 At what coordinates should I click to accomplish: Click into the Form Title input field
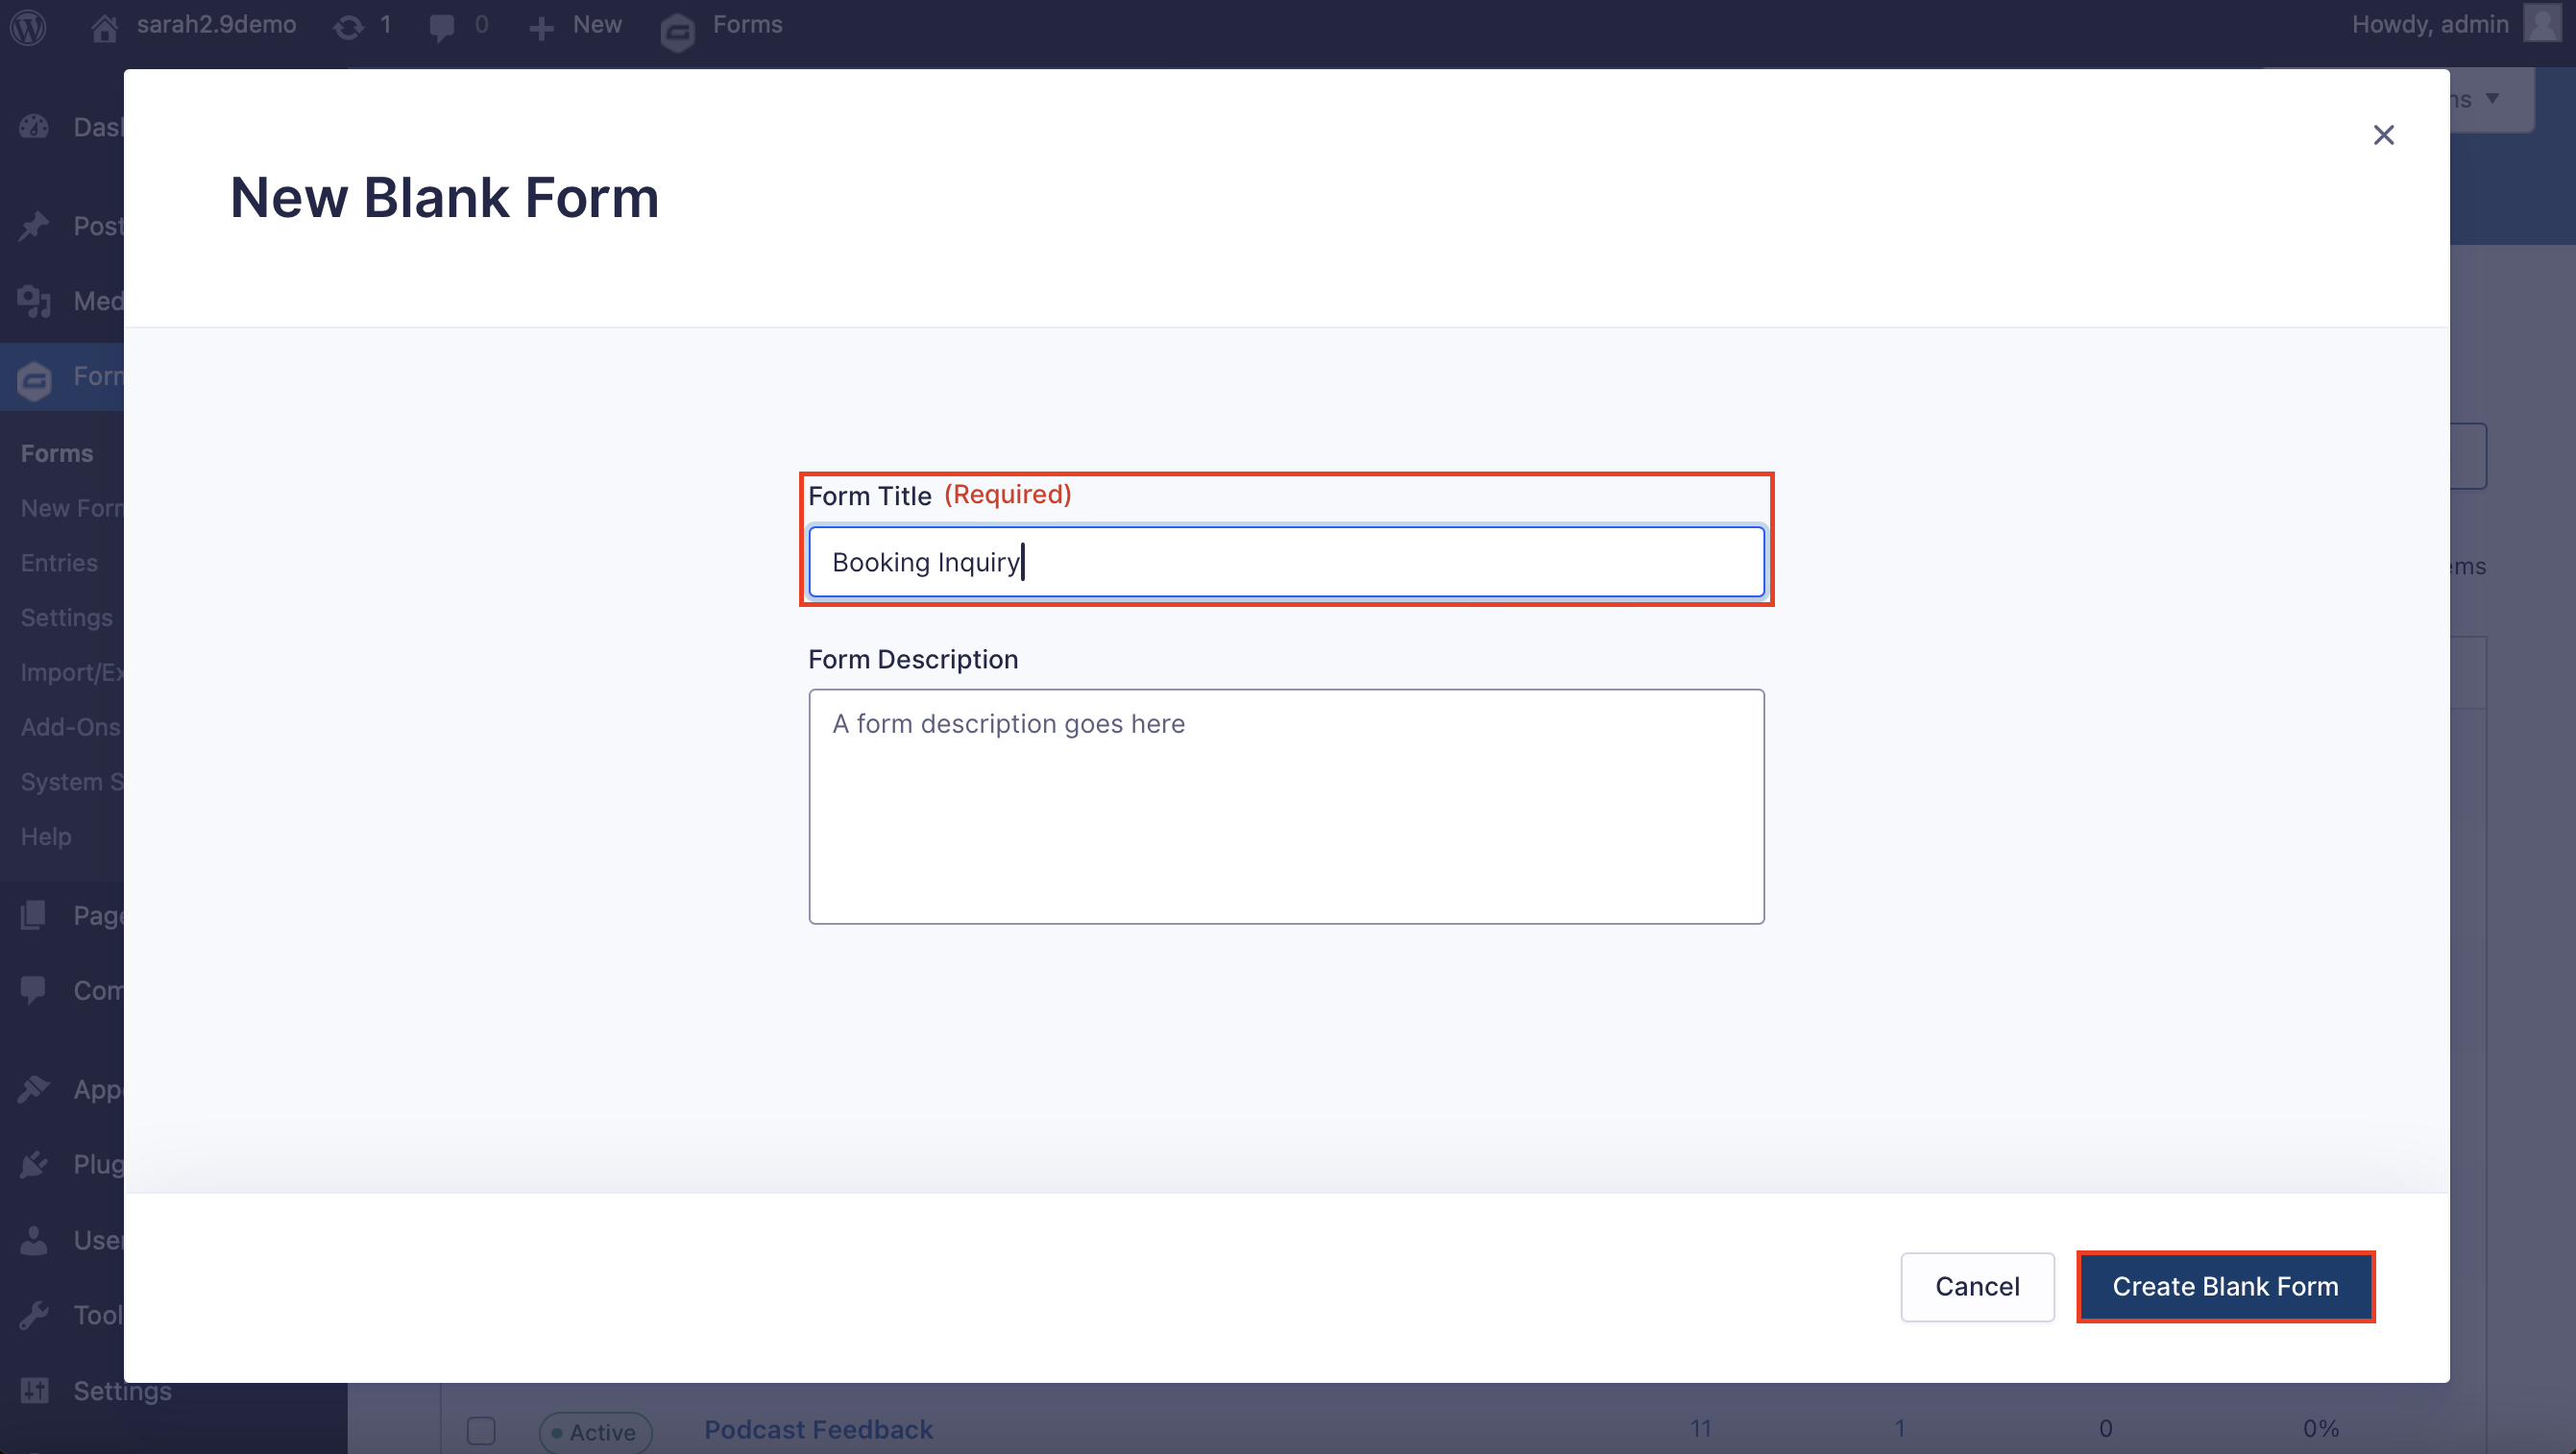1286,562
